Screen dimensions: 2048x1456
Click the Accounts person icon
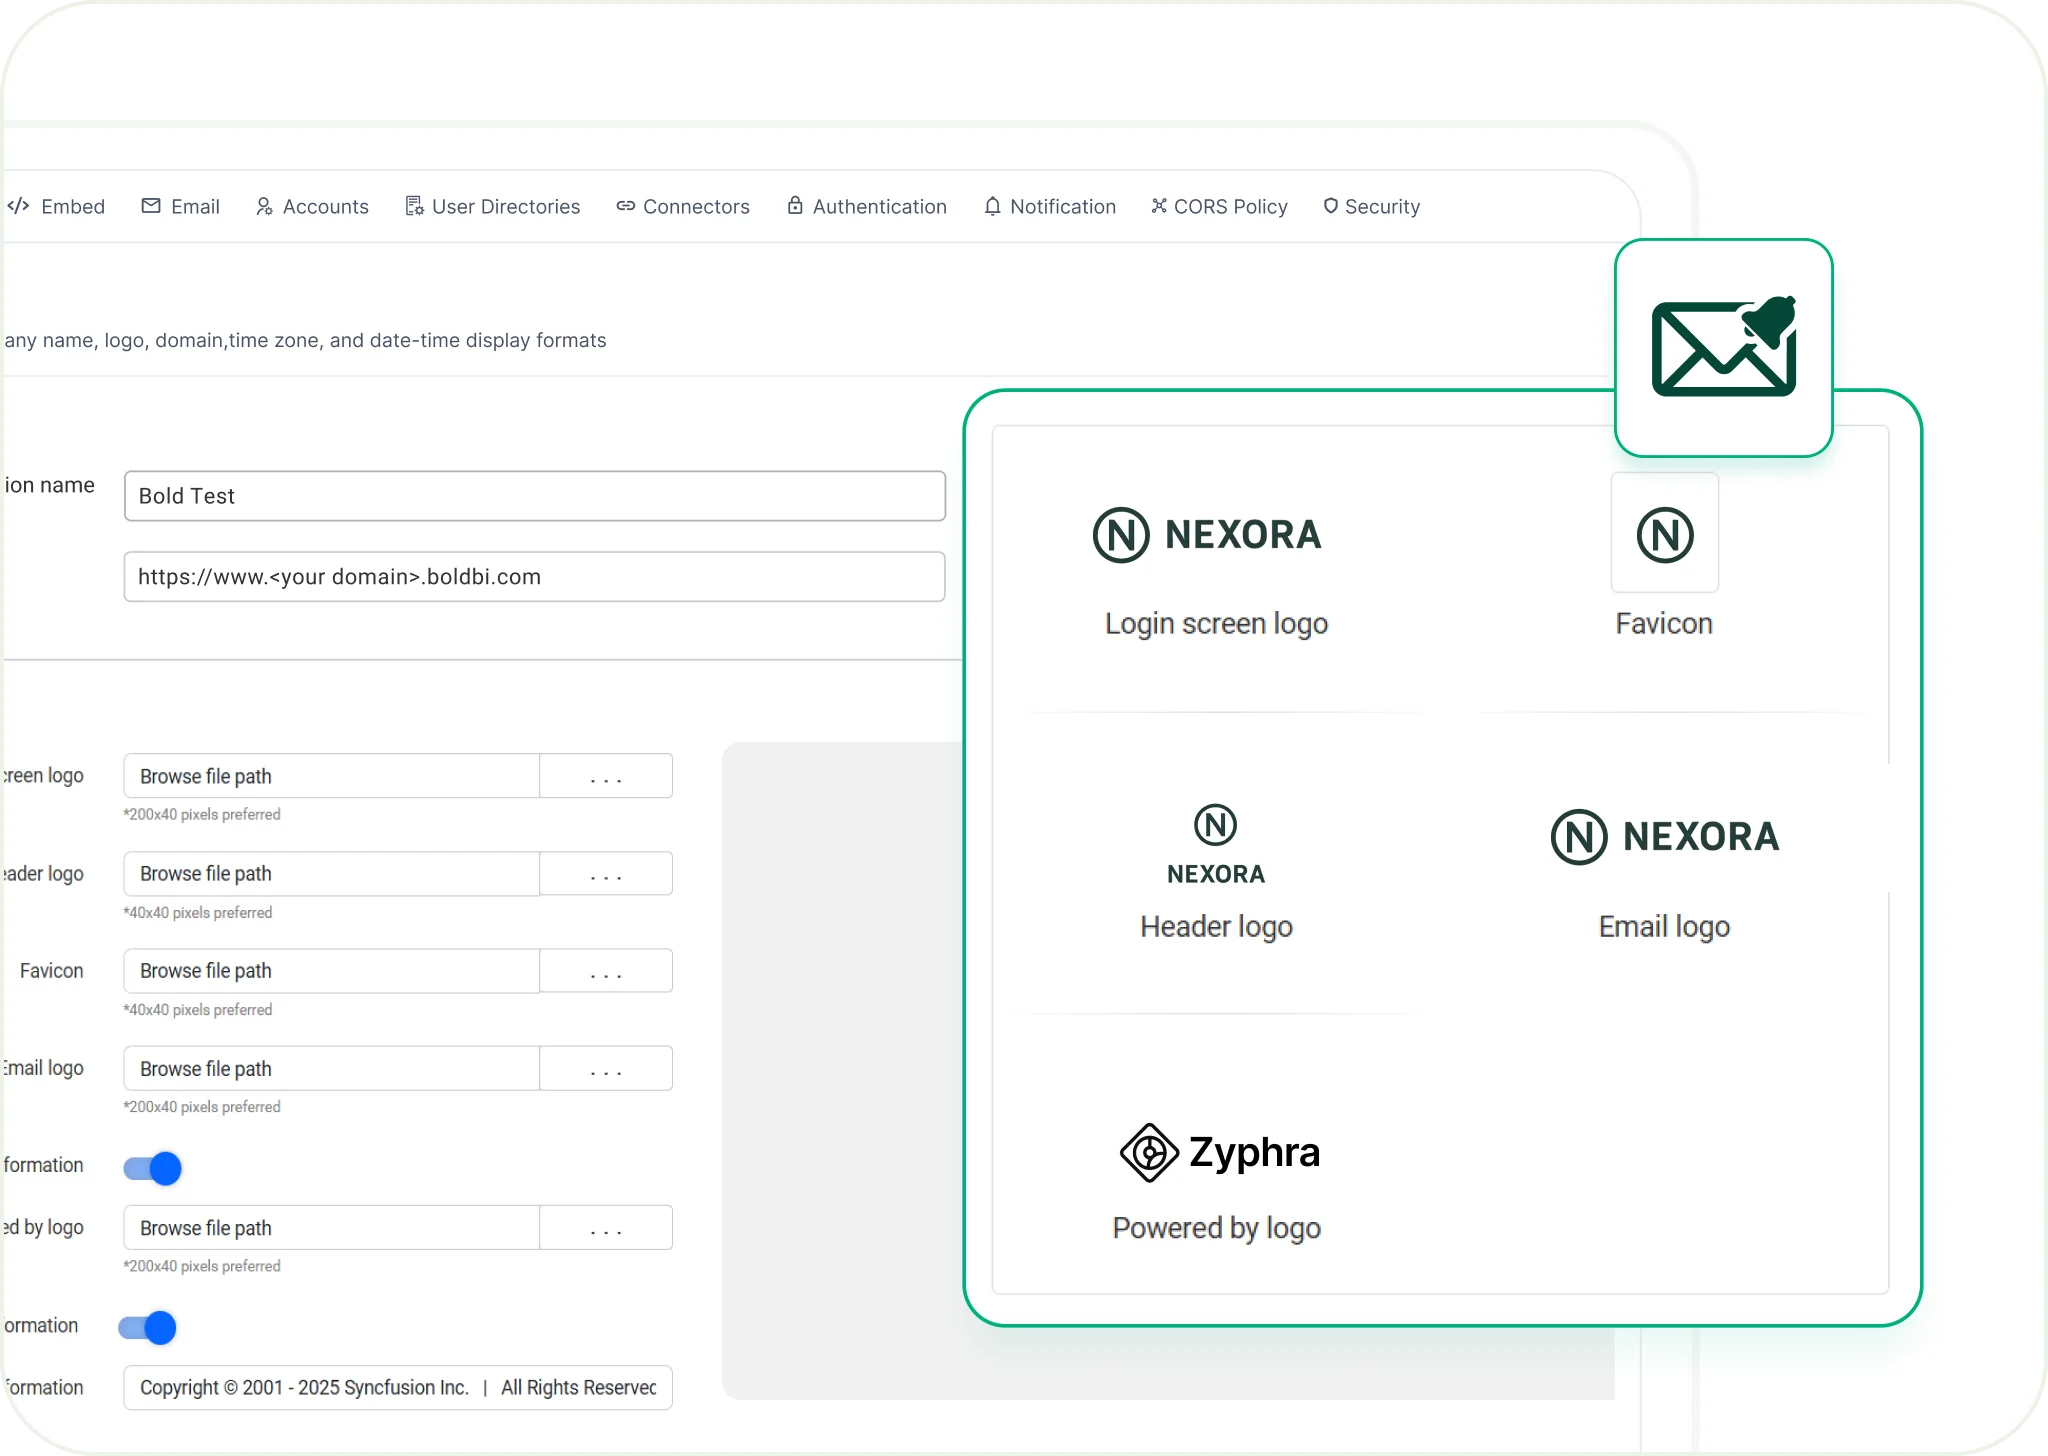(264, 206)
